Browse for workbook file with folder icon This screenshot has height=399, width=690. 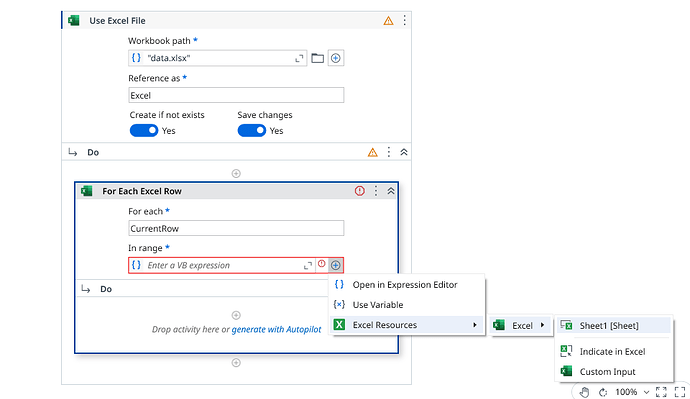pos(317,58)
